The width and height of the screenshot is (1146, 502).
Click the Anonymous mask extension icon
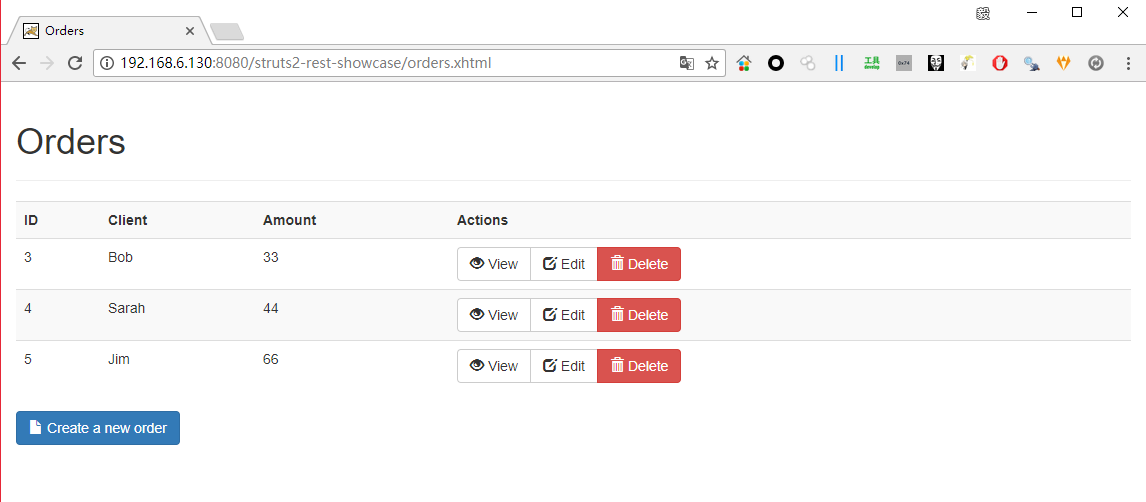936,64
